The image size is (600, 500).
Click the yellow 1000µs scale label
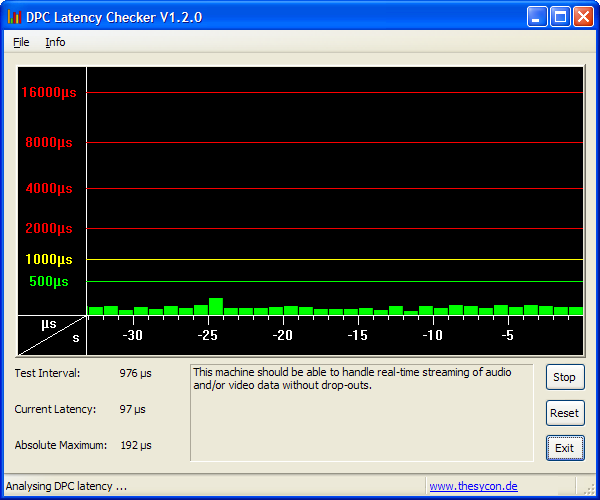click(49, 259)
